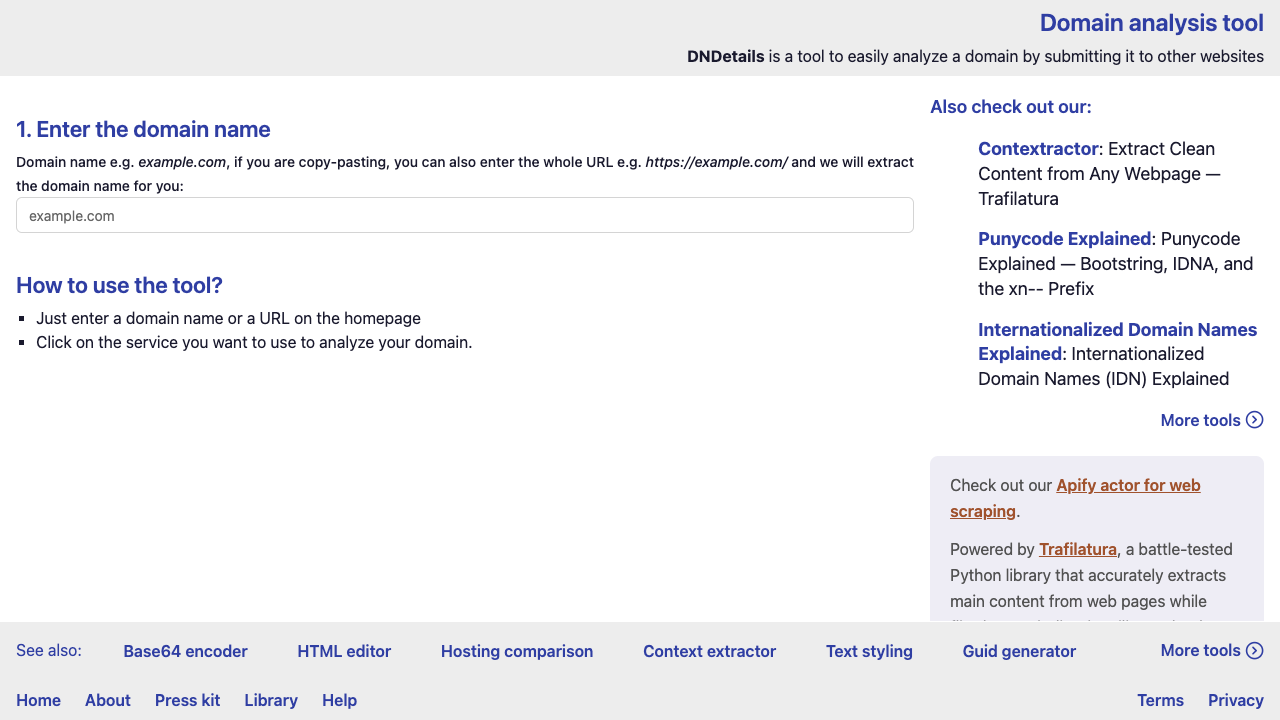
Task: Open the Punycode Explained link
Action: [1064, 239]
